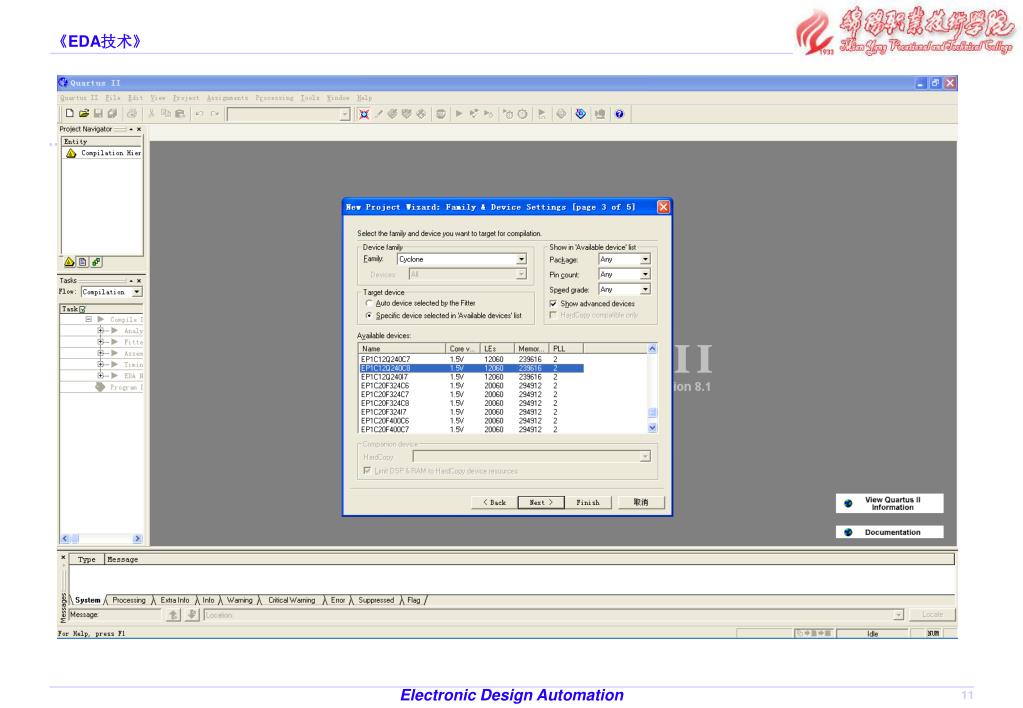Click the Copy toolbar icon
1023x708 pixels.
click(166, 114)
